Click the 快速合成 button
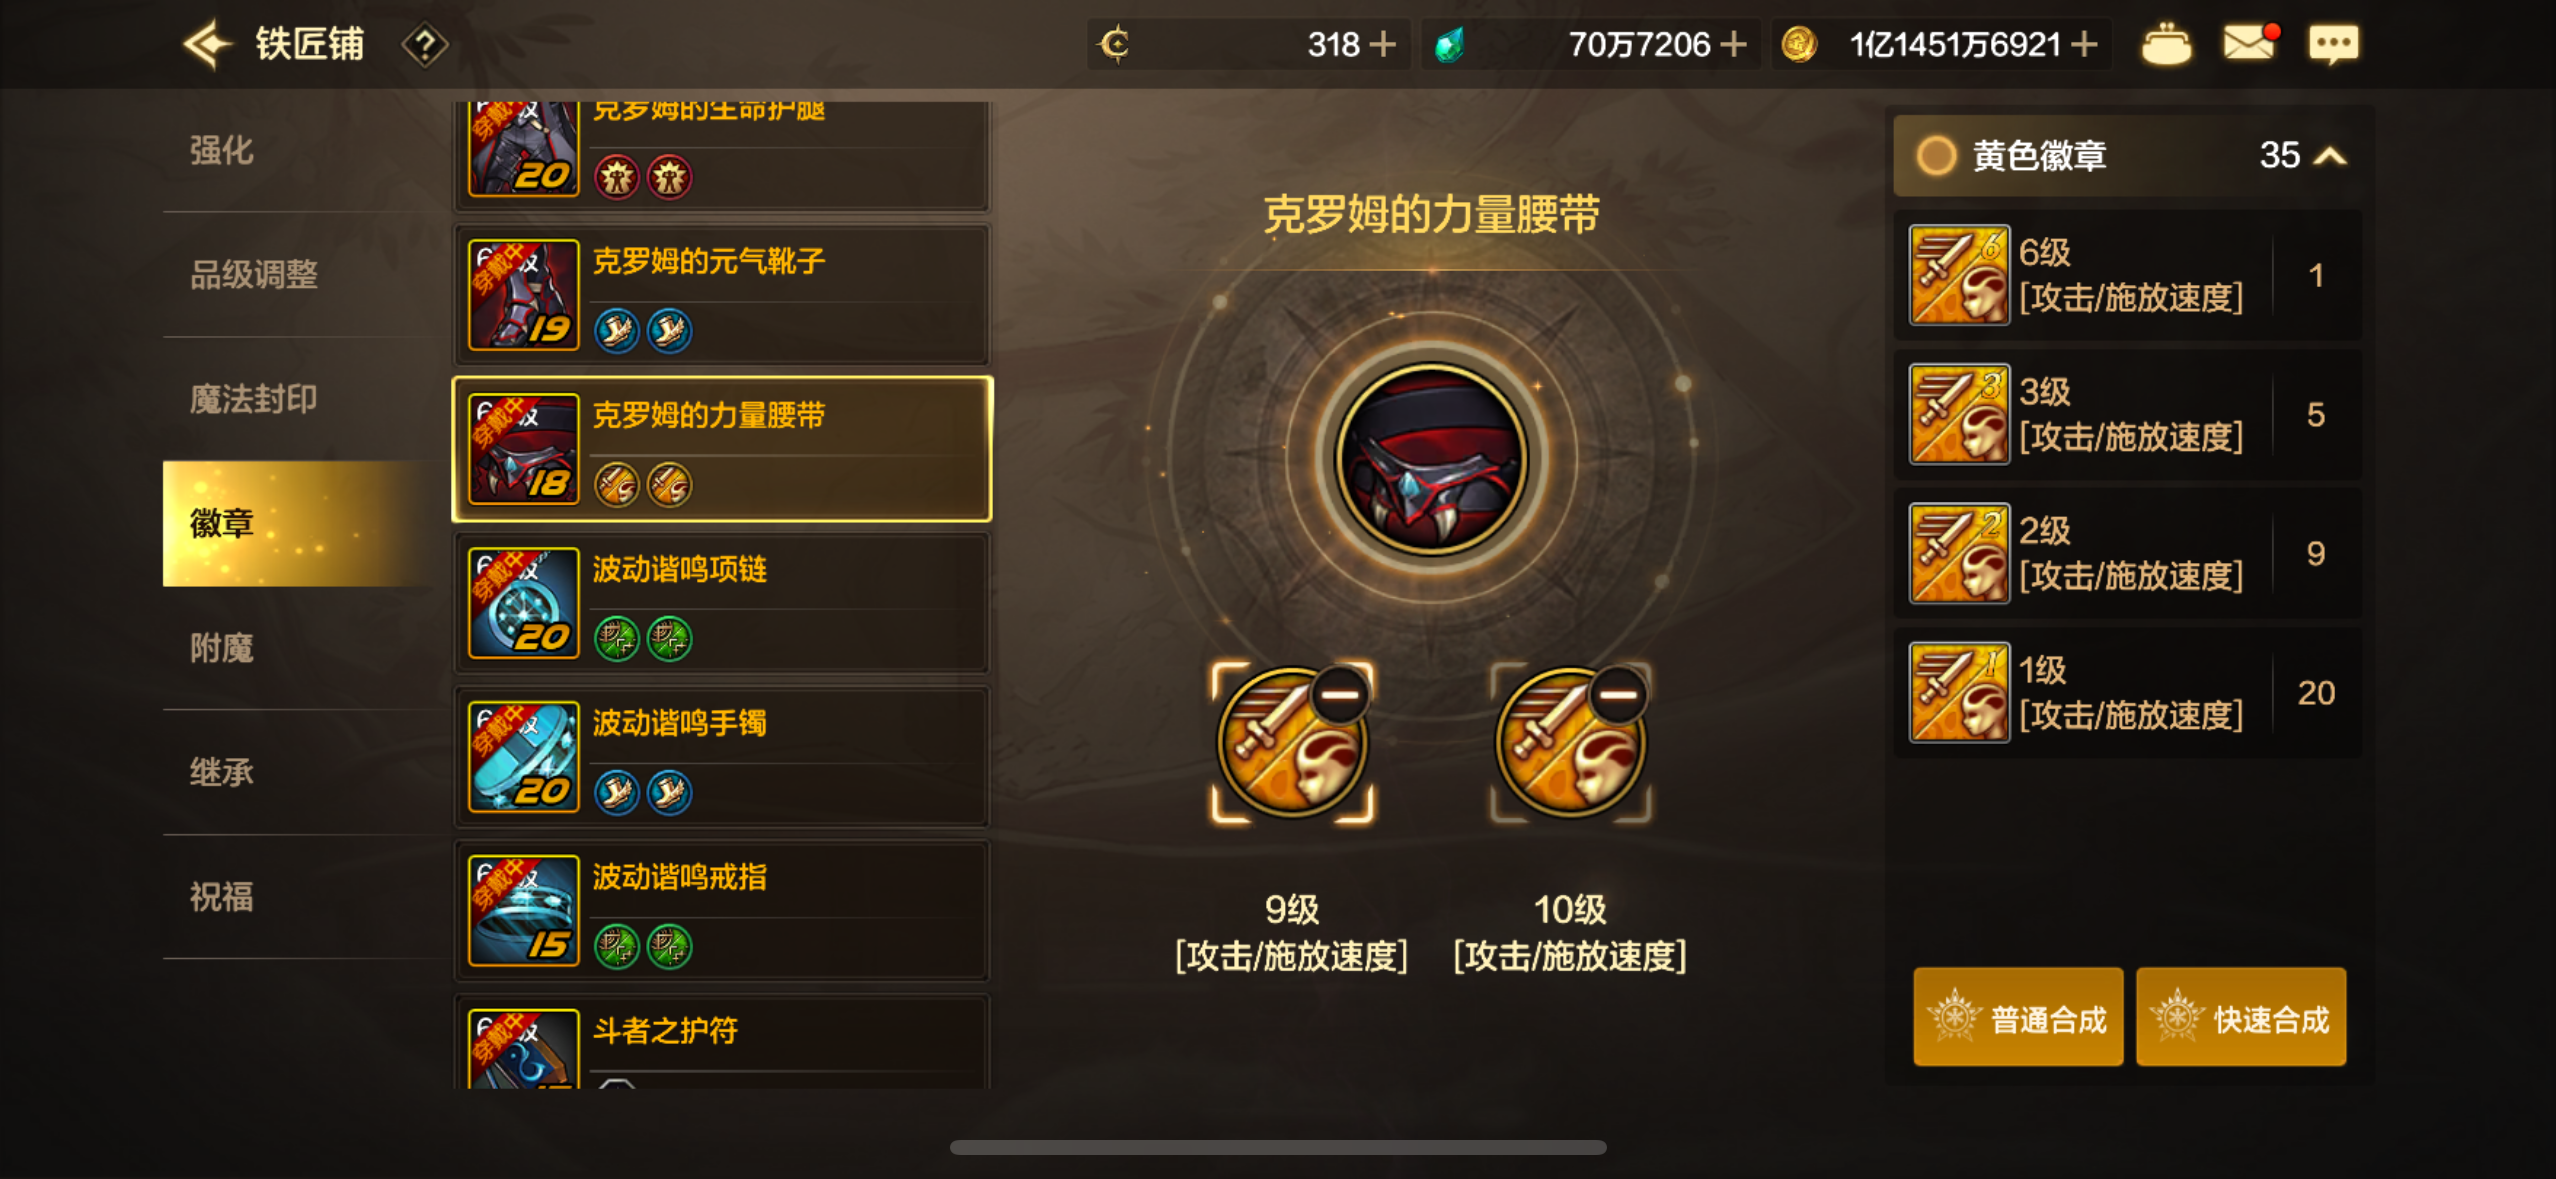Image resolution: width=2556 pixels, height=1179 pixels. (2241, 1017)
